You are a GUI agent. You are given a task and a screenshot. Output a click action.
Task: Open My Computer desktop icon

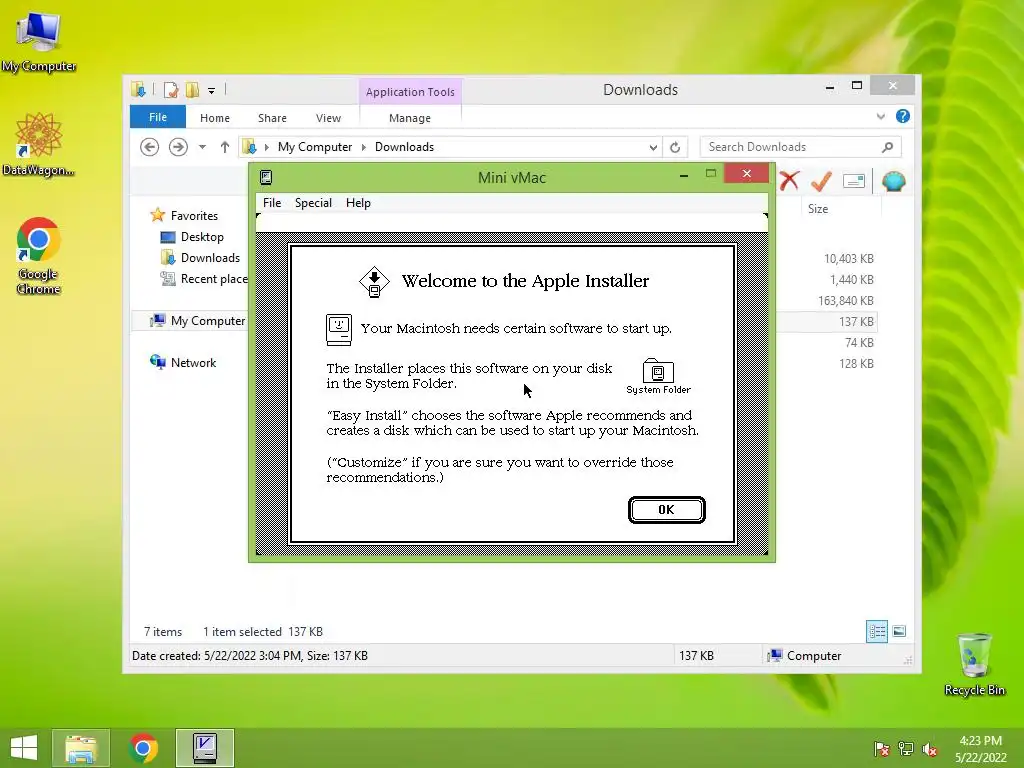pyautogui.click(x=39, y=40)
